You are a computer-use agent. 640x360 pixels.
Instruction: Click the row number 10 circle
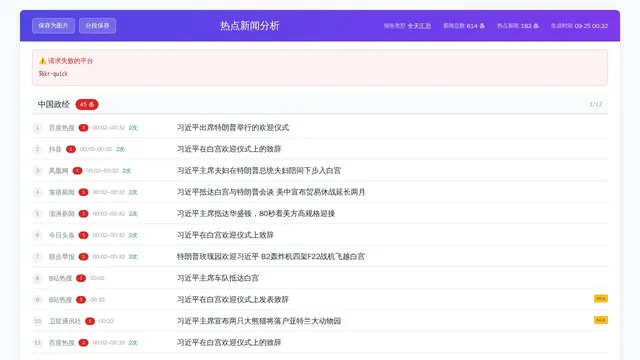pos(38,321)
